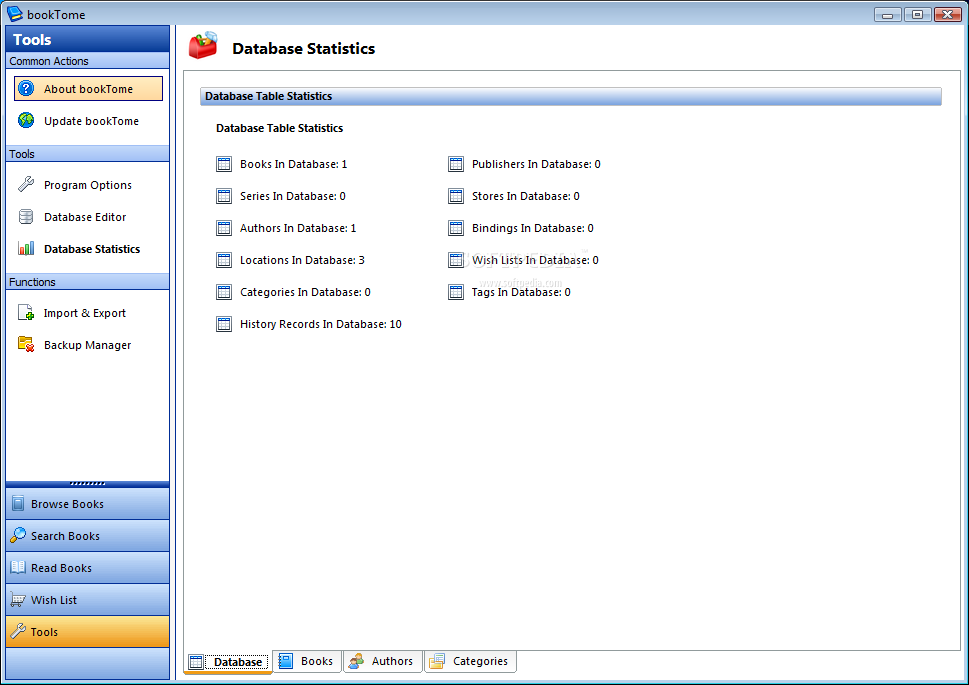
Task: Click the table icon beside Books In Database
Action: click(224, 164)
